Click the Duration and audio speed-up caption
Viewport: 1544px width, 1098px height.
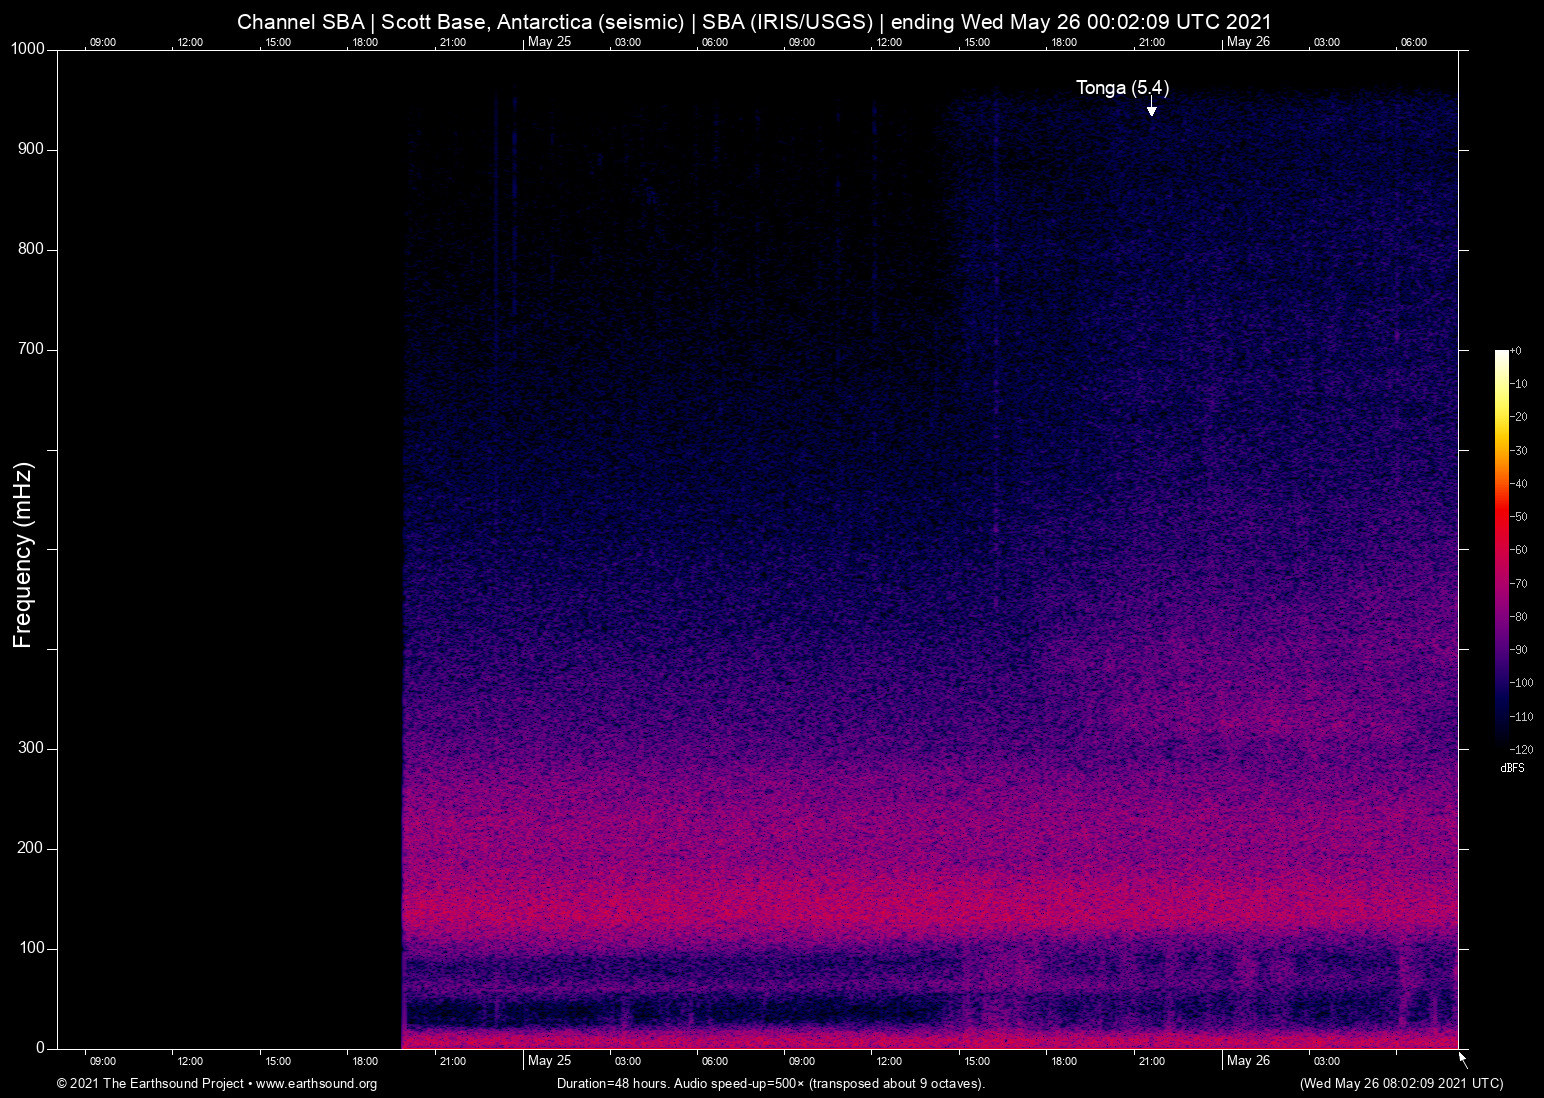point(771,1084)
